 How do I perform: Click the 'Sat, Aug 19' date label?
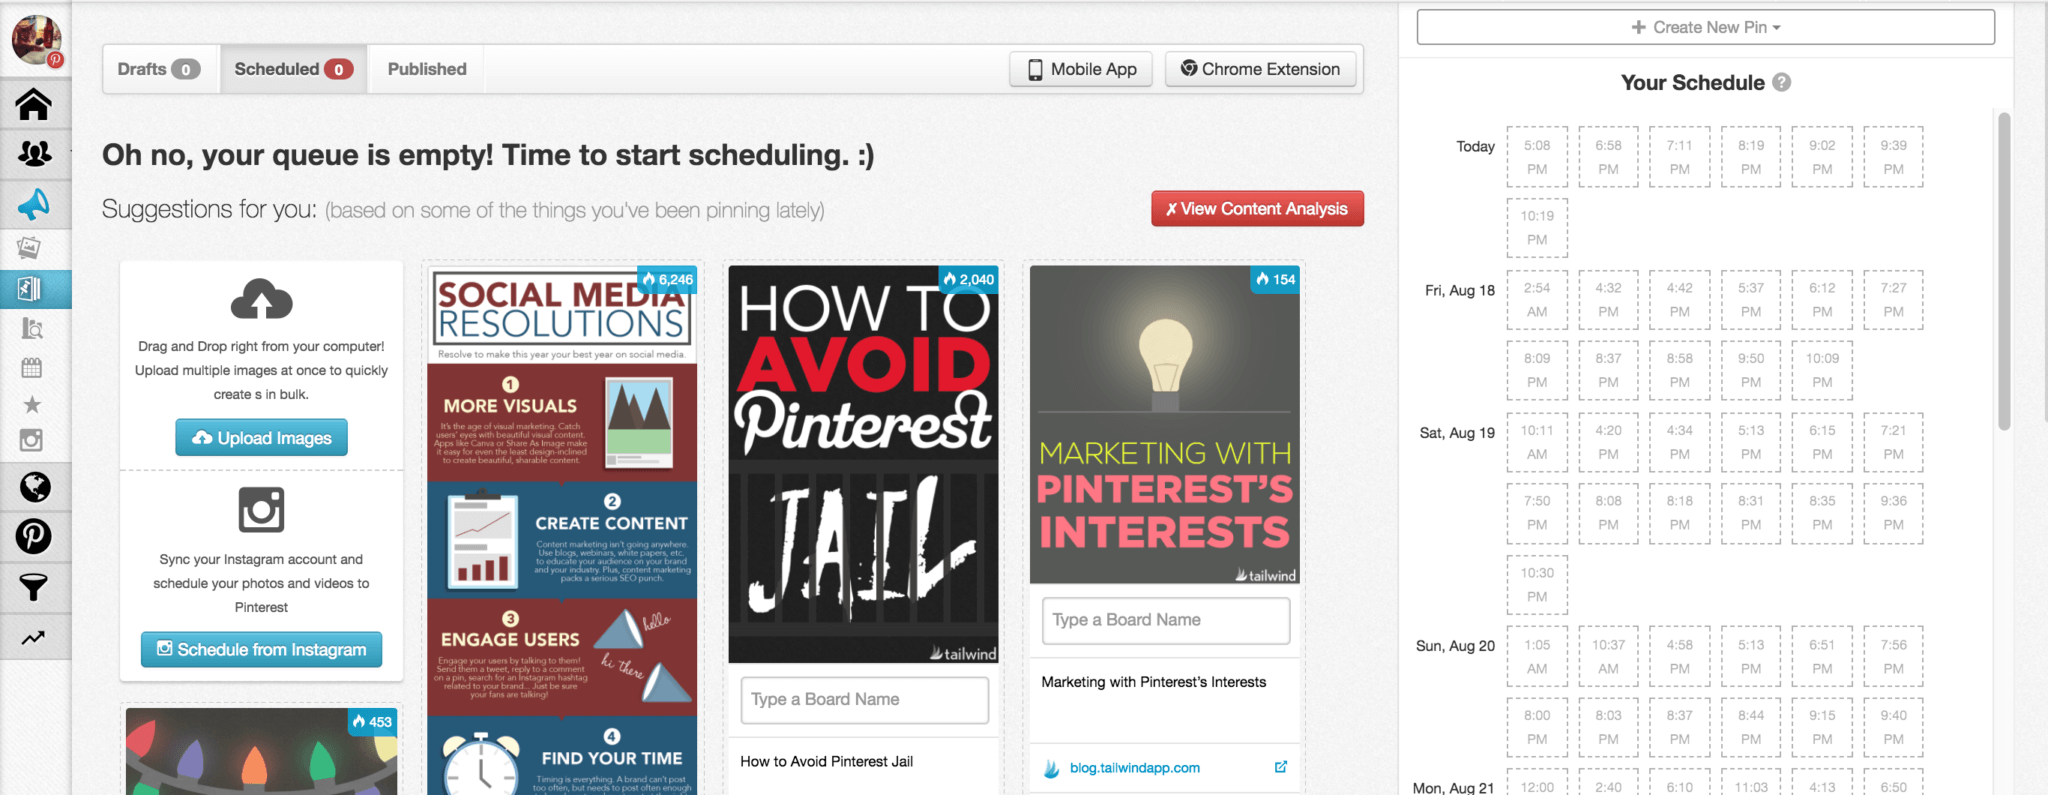1457,433
